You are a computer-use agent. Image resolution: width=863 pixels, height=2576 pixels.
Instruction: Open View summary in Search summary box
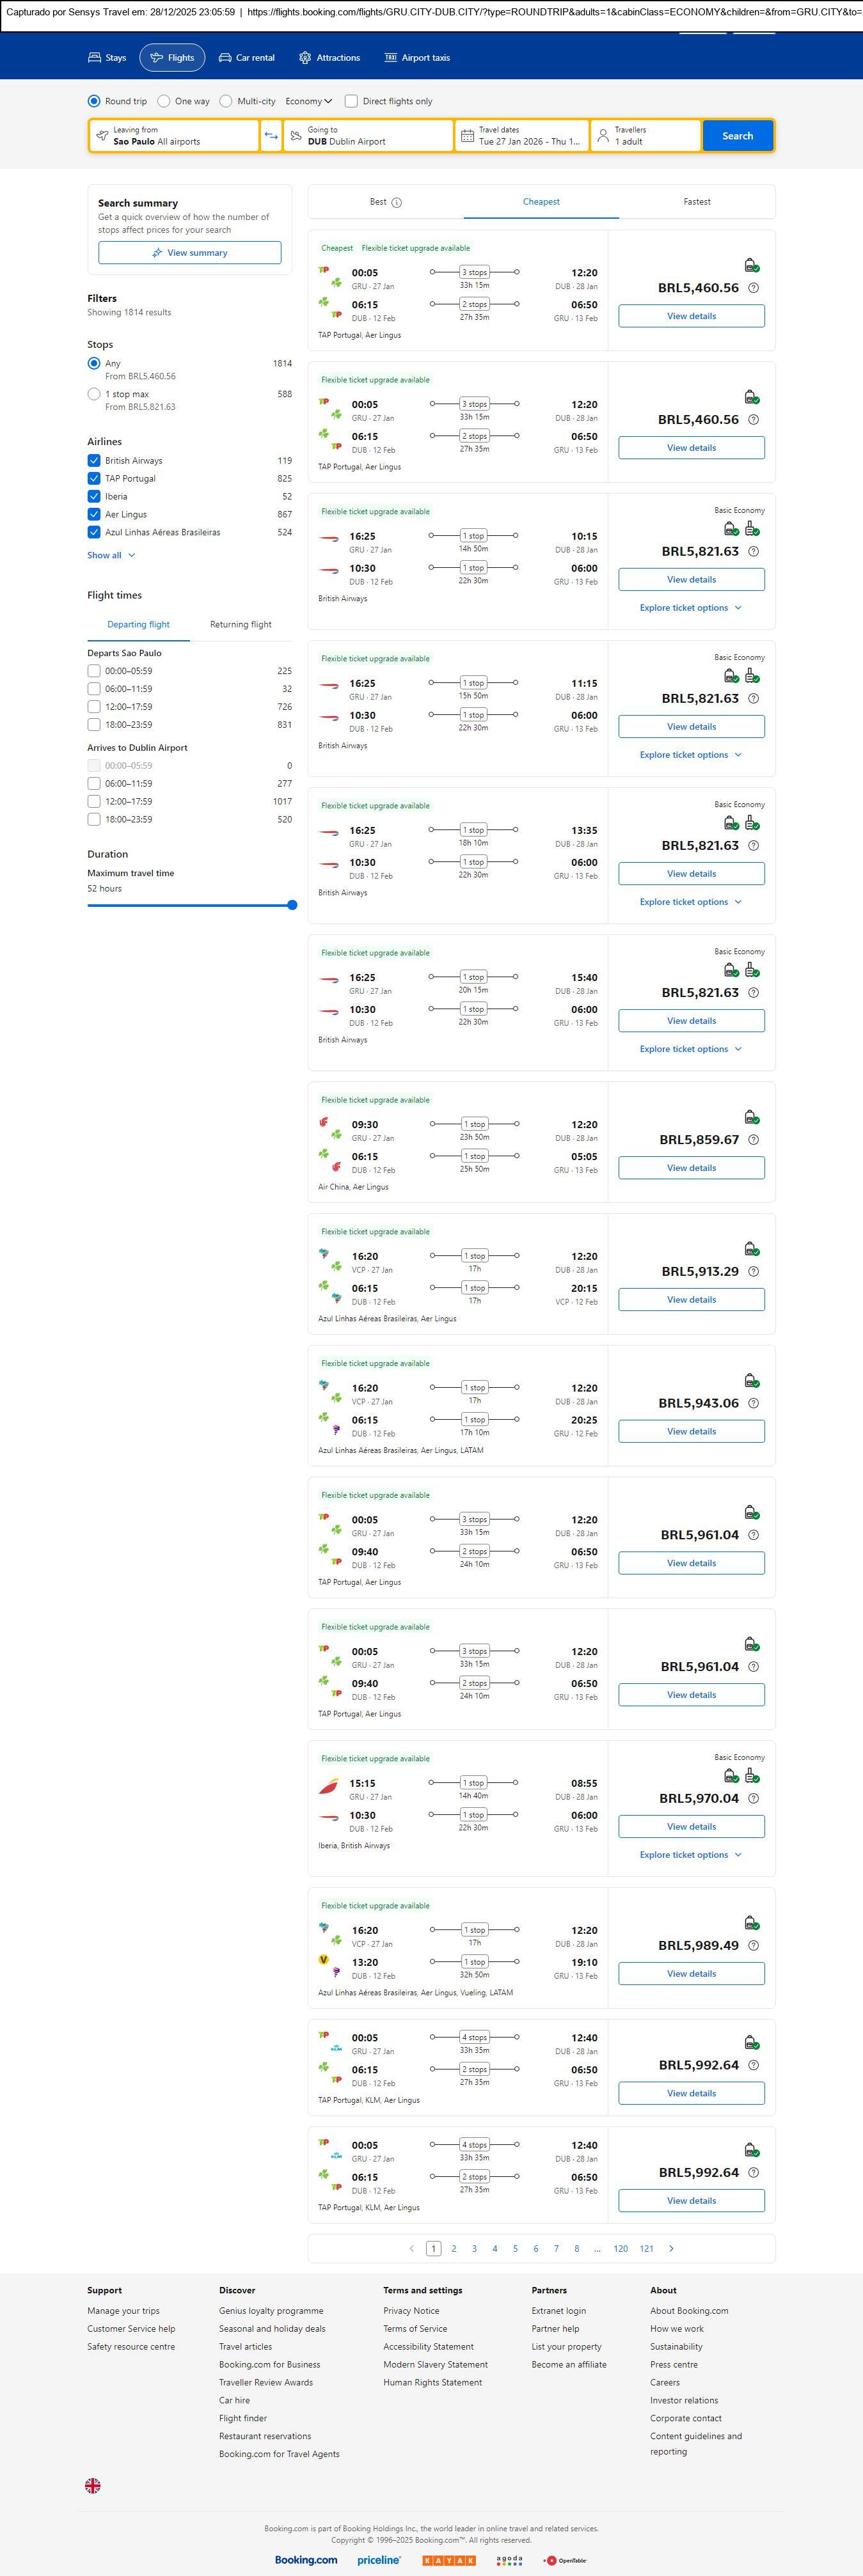pyautogui.click(x=190, y=253)
